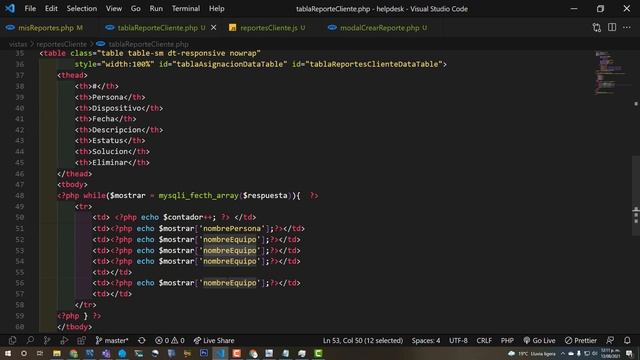
Task: Open the notifications bell
Action: click(x=627, y=340)
